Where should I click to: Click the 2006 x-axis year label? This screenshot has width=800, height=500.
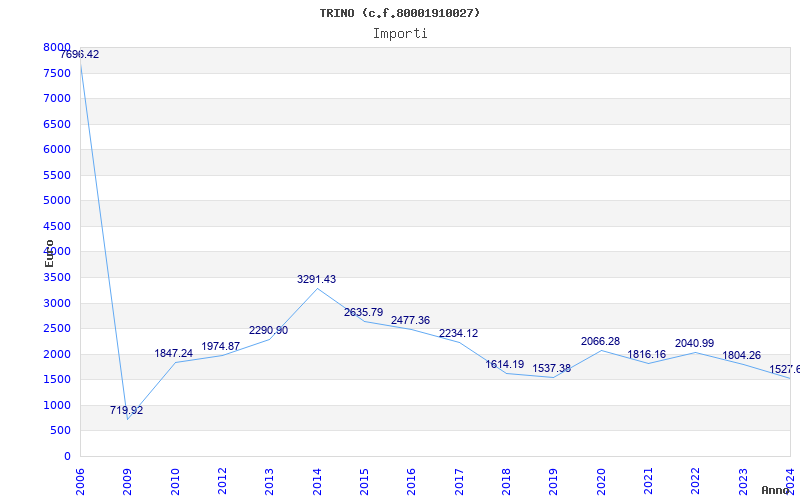[x=80, y=482]
